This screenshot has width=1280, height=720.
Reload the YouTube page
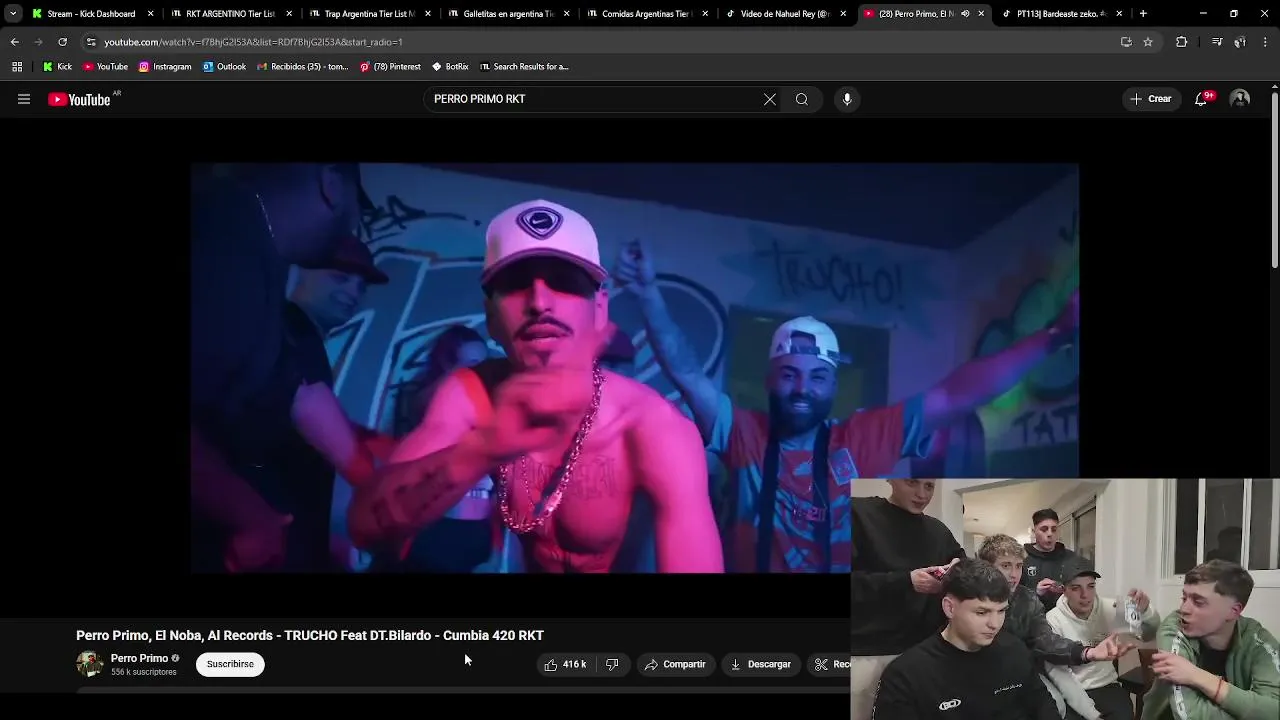(x=62, y=42)
